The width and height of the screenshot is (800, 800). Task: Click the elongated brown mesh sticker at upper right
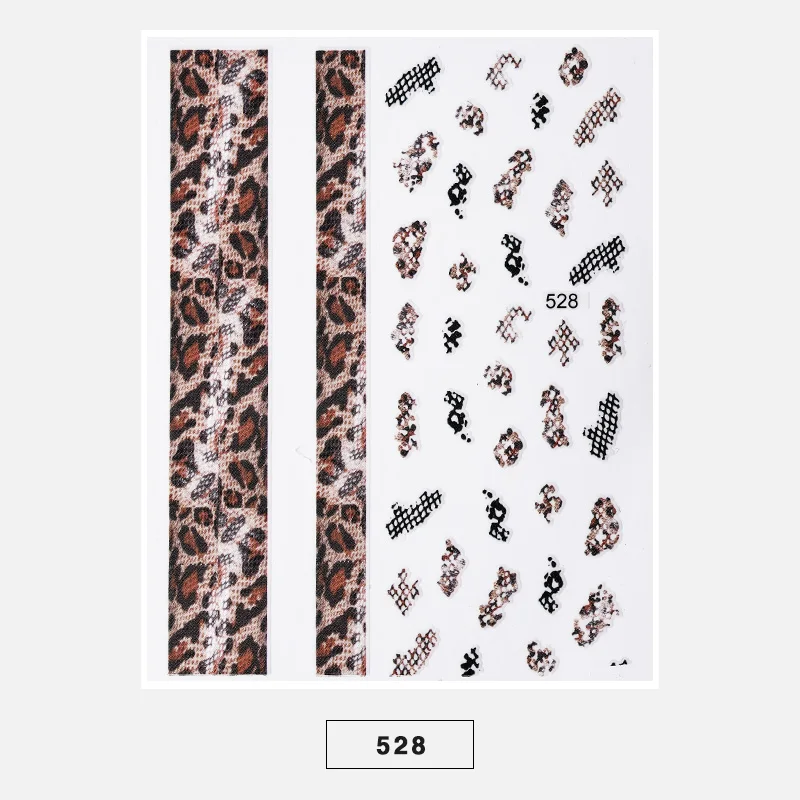tap(597, 117)
